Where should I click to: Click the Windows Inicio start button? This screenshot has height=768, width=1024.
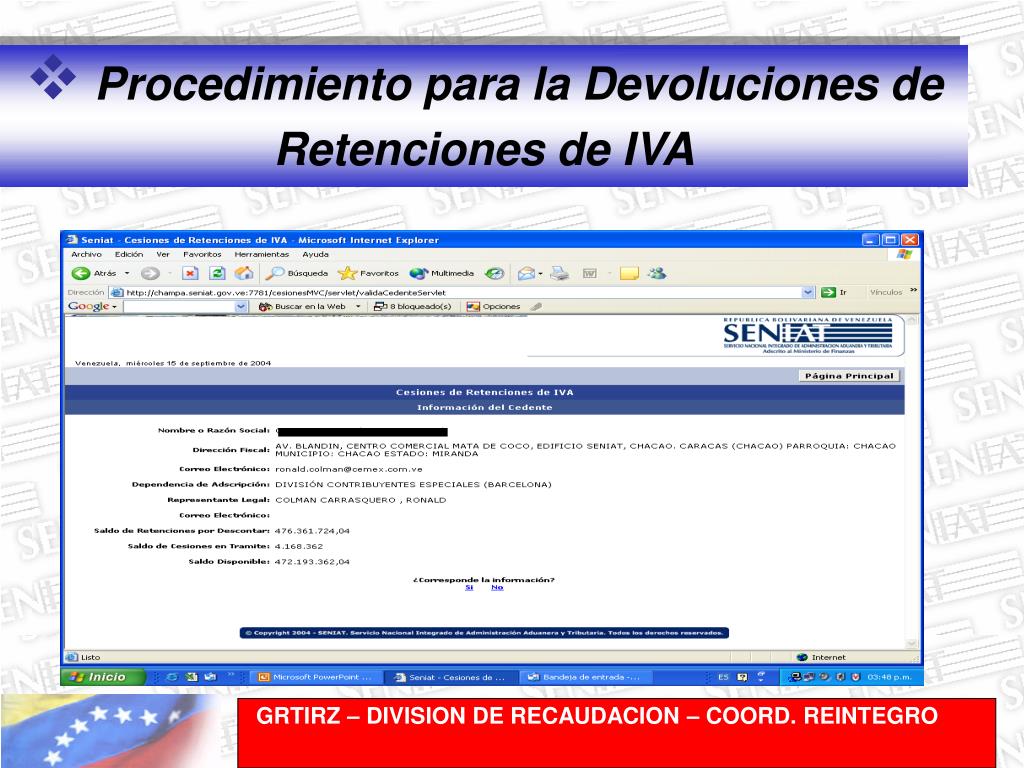(103, 677)
